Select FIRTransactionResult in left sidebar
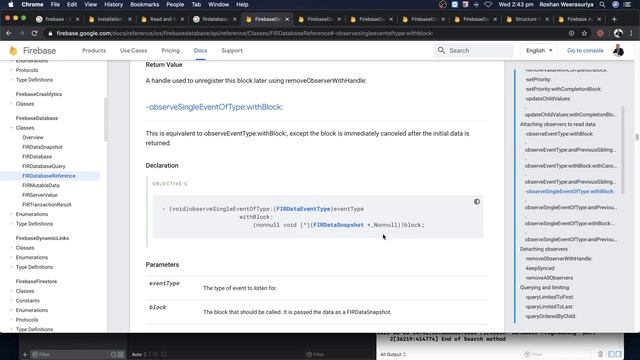Image resolution: width=640 pixels, height=360 pixels. pyautogui.click(x=47, y=204)
